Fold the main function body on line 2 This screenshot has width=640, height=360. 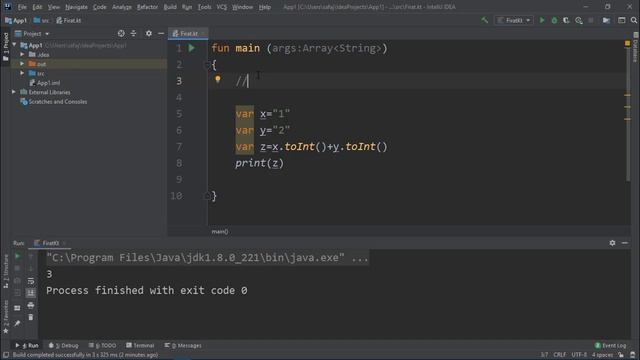tap(207, 64)
